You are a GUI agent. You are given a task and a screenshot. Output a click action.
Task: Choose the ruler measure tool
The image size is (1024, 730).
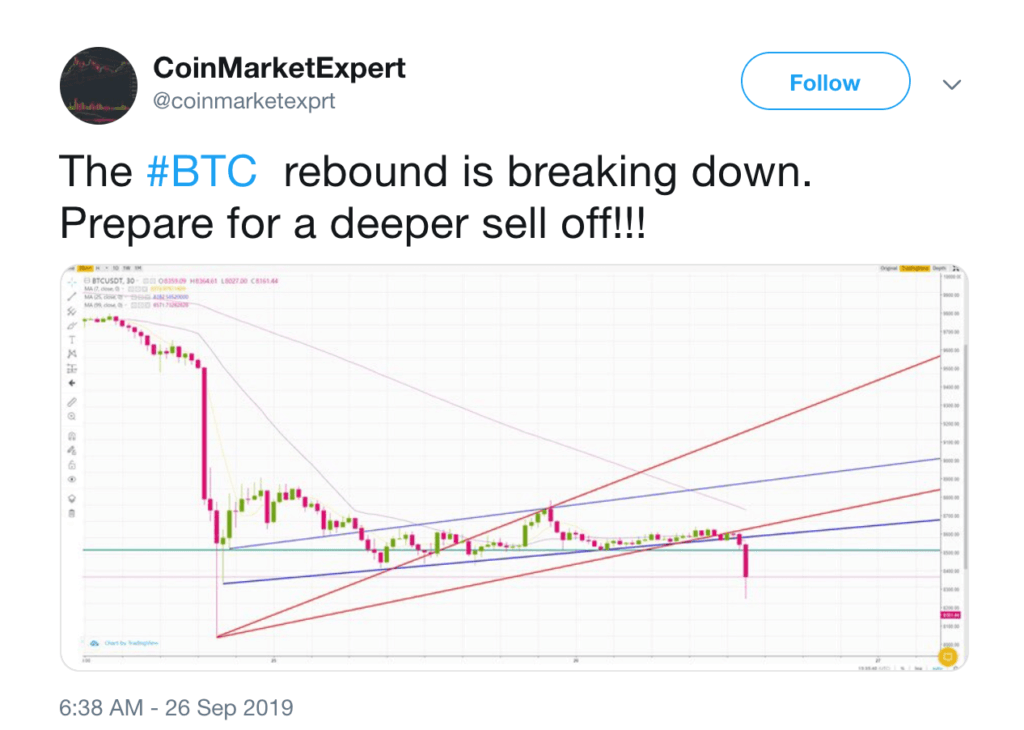[72, 402]
